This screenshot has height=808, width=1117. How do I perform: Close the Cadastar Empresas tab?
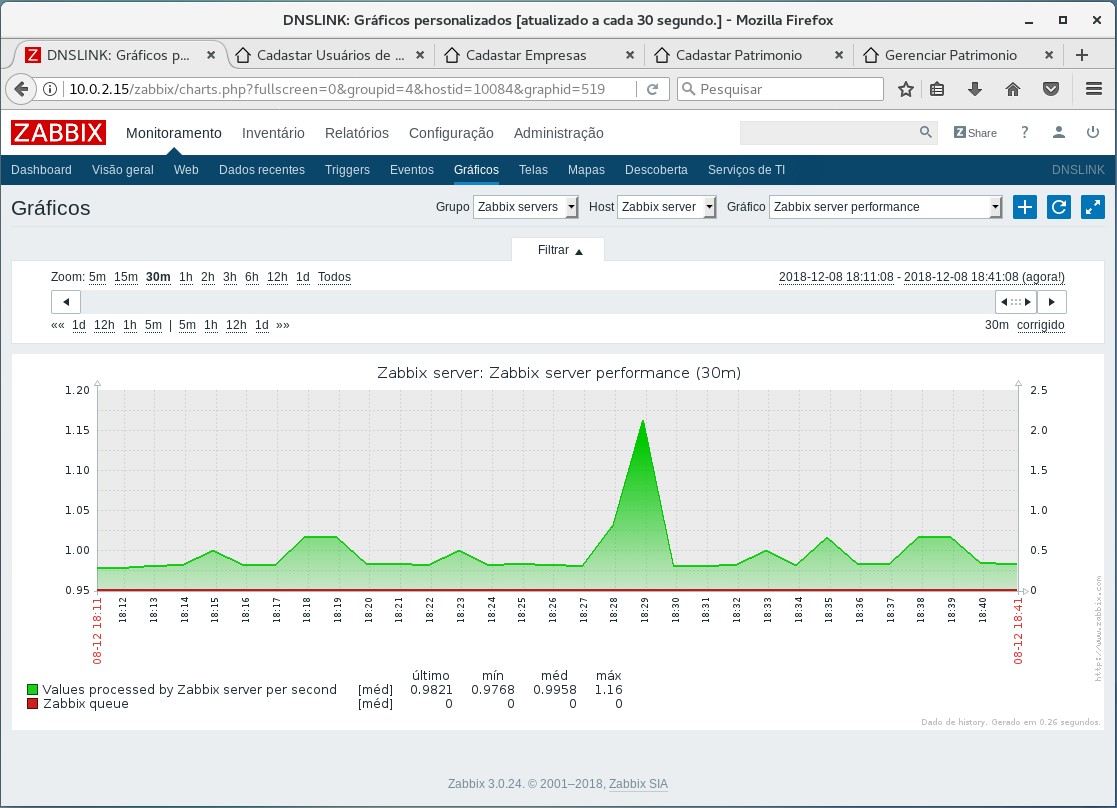tap(630, 55)
